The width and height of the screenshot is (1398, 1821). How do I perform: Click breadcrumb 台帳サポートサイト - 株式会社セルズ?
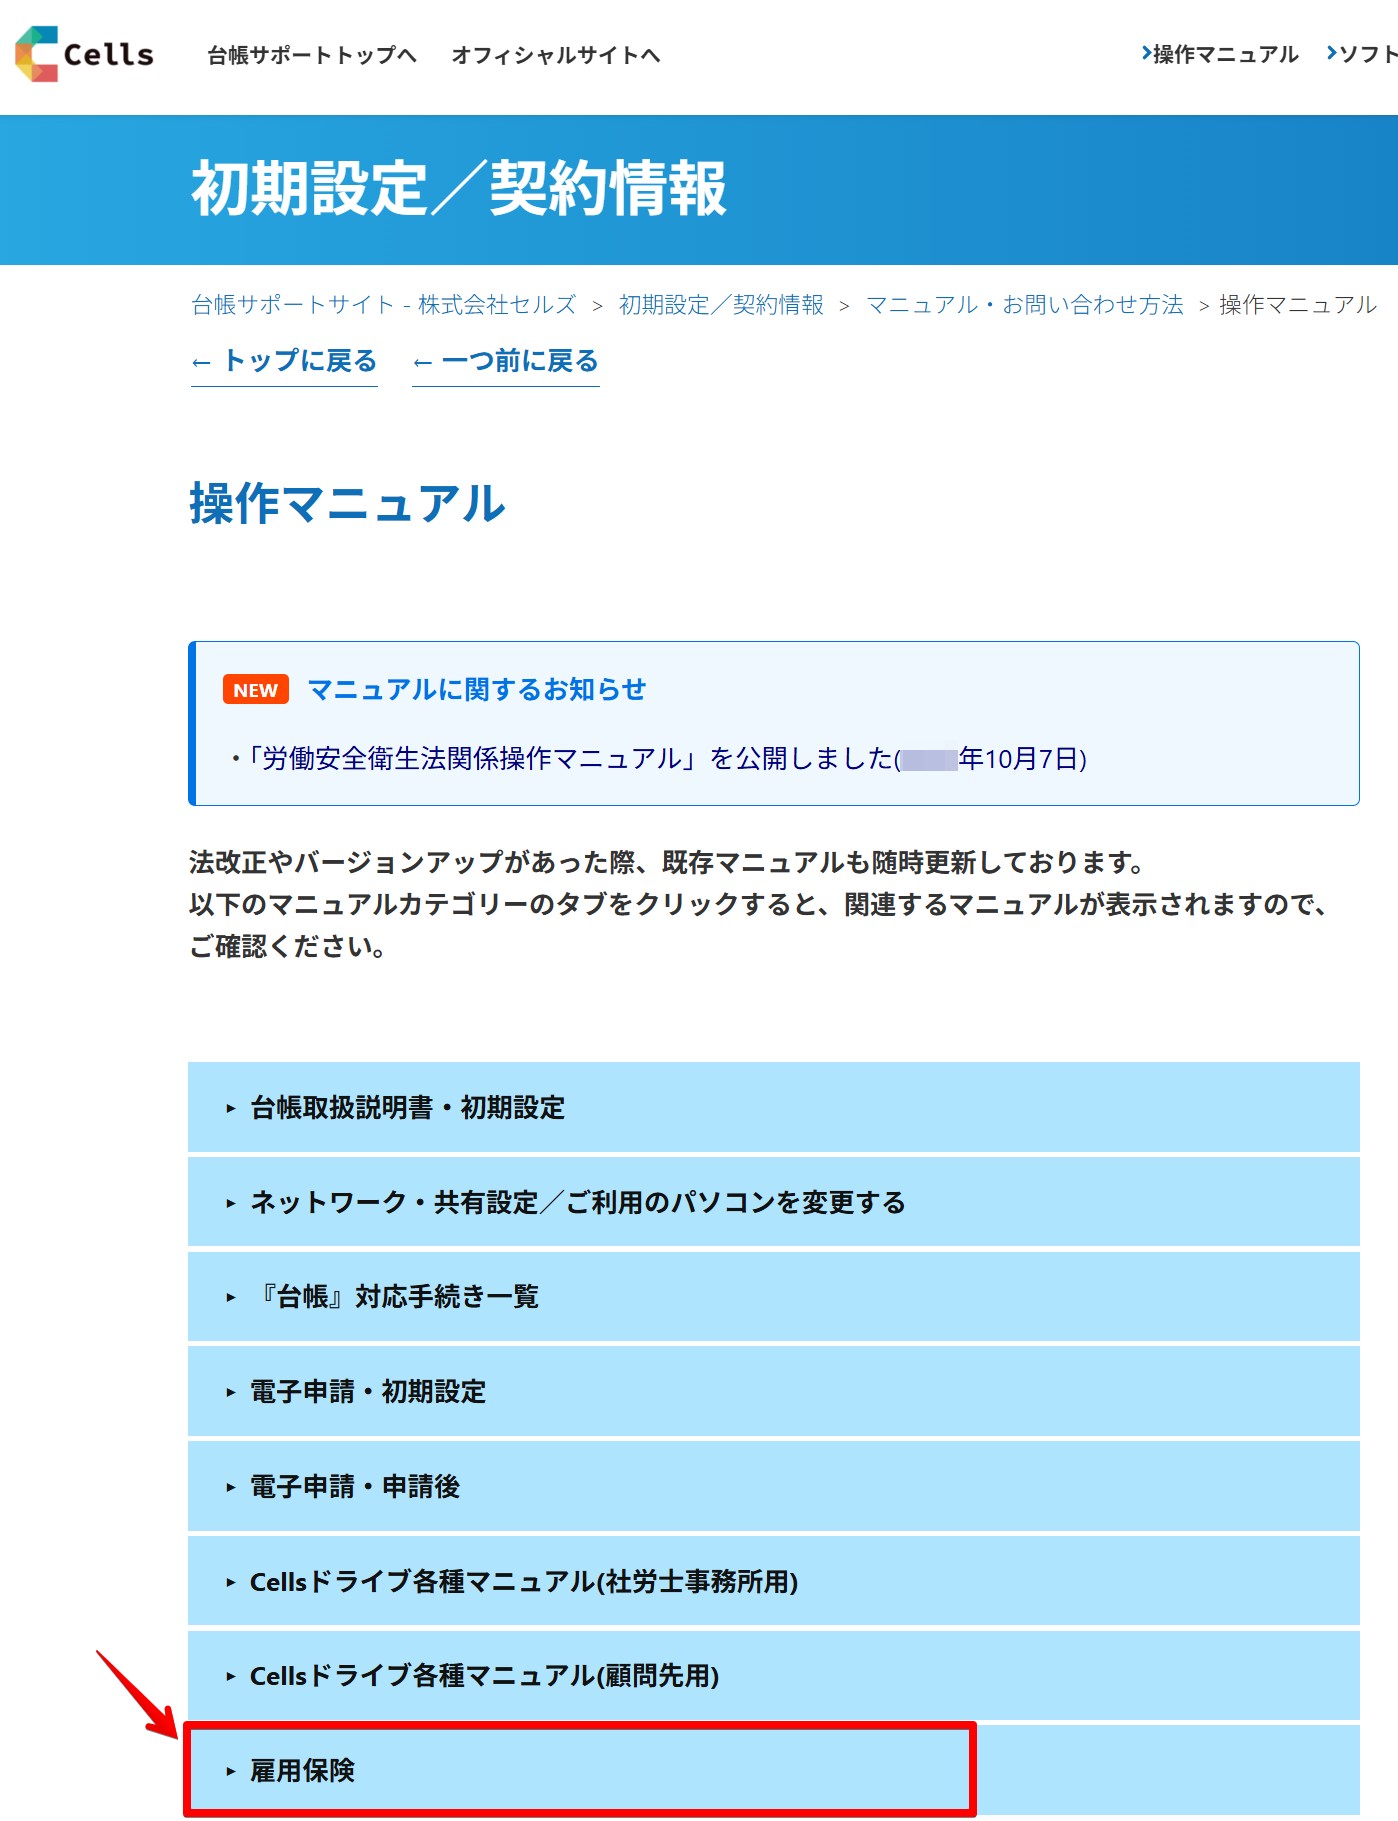point(384,304)
